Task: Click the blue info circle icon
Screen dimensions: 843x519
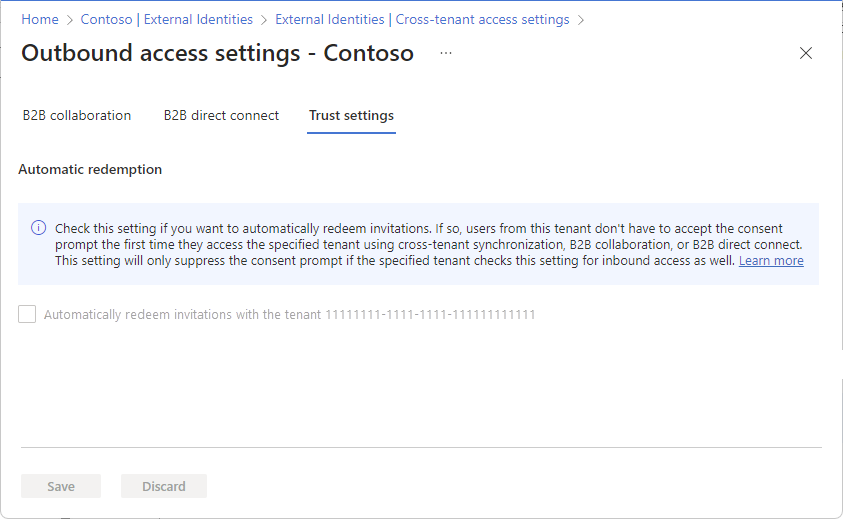Action: [39, 227]
